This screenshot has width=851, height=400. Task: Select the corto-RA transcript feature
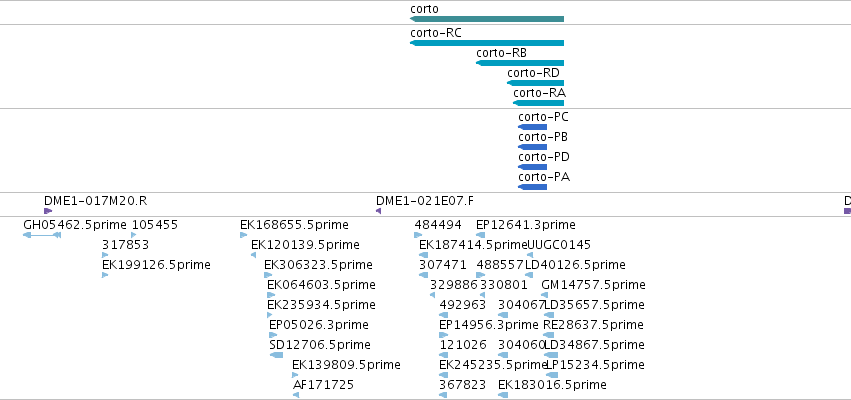pyautogui.click(x=538, y=103)
